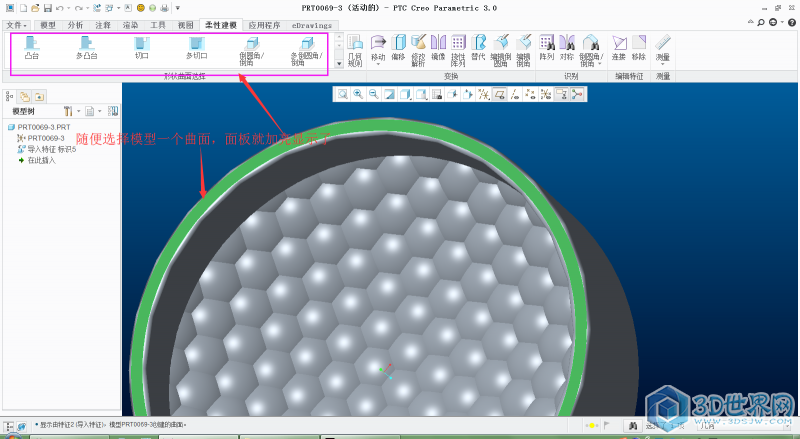Select the 倒圆角/倒角 shape selection tool
This screenshot has width=800, height=439.
coord(252,51)
